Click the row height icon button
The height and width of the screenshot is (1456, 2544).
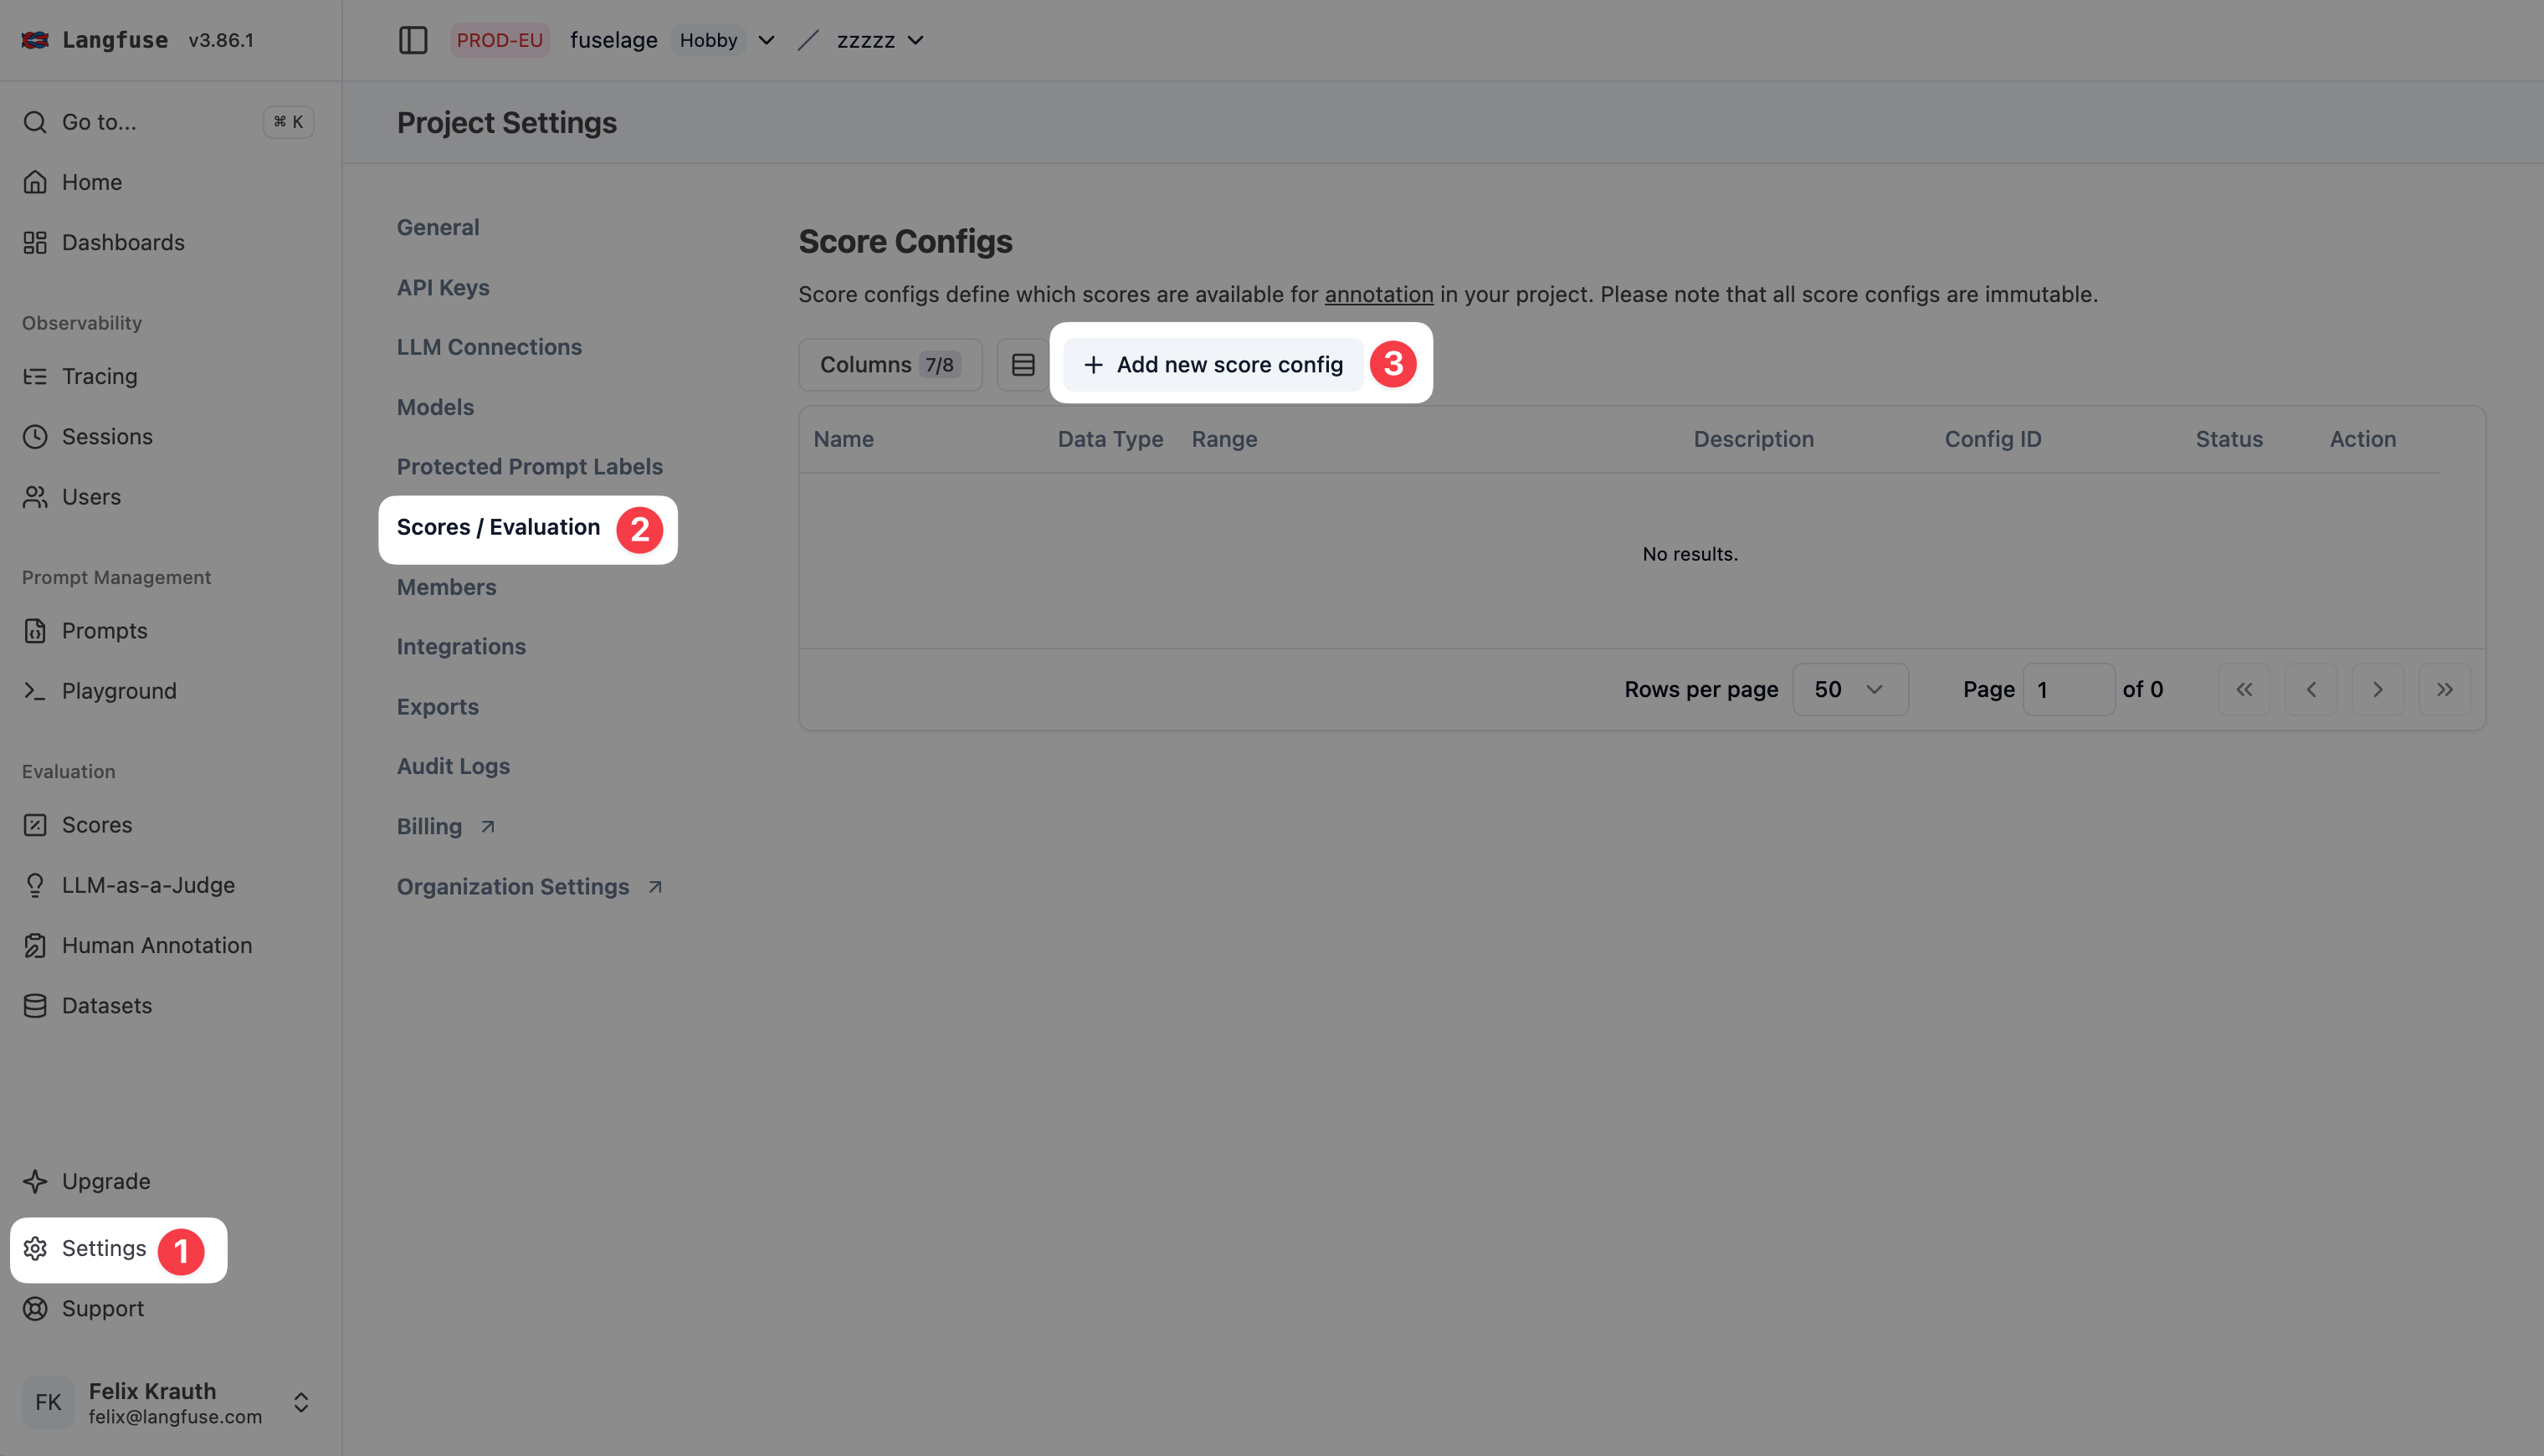[1022, 365]
